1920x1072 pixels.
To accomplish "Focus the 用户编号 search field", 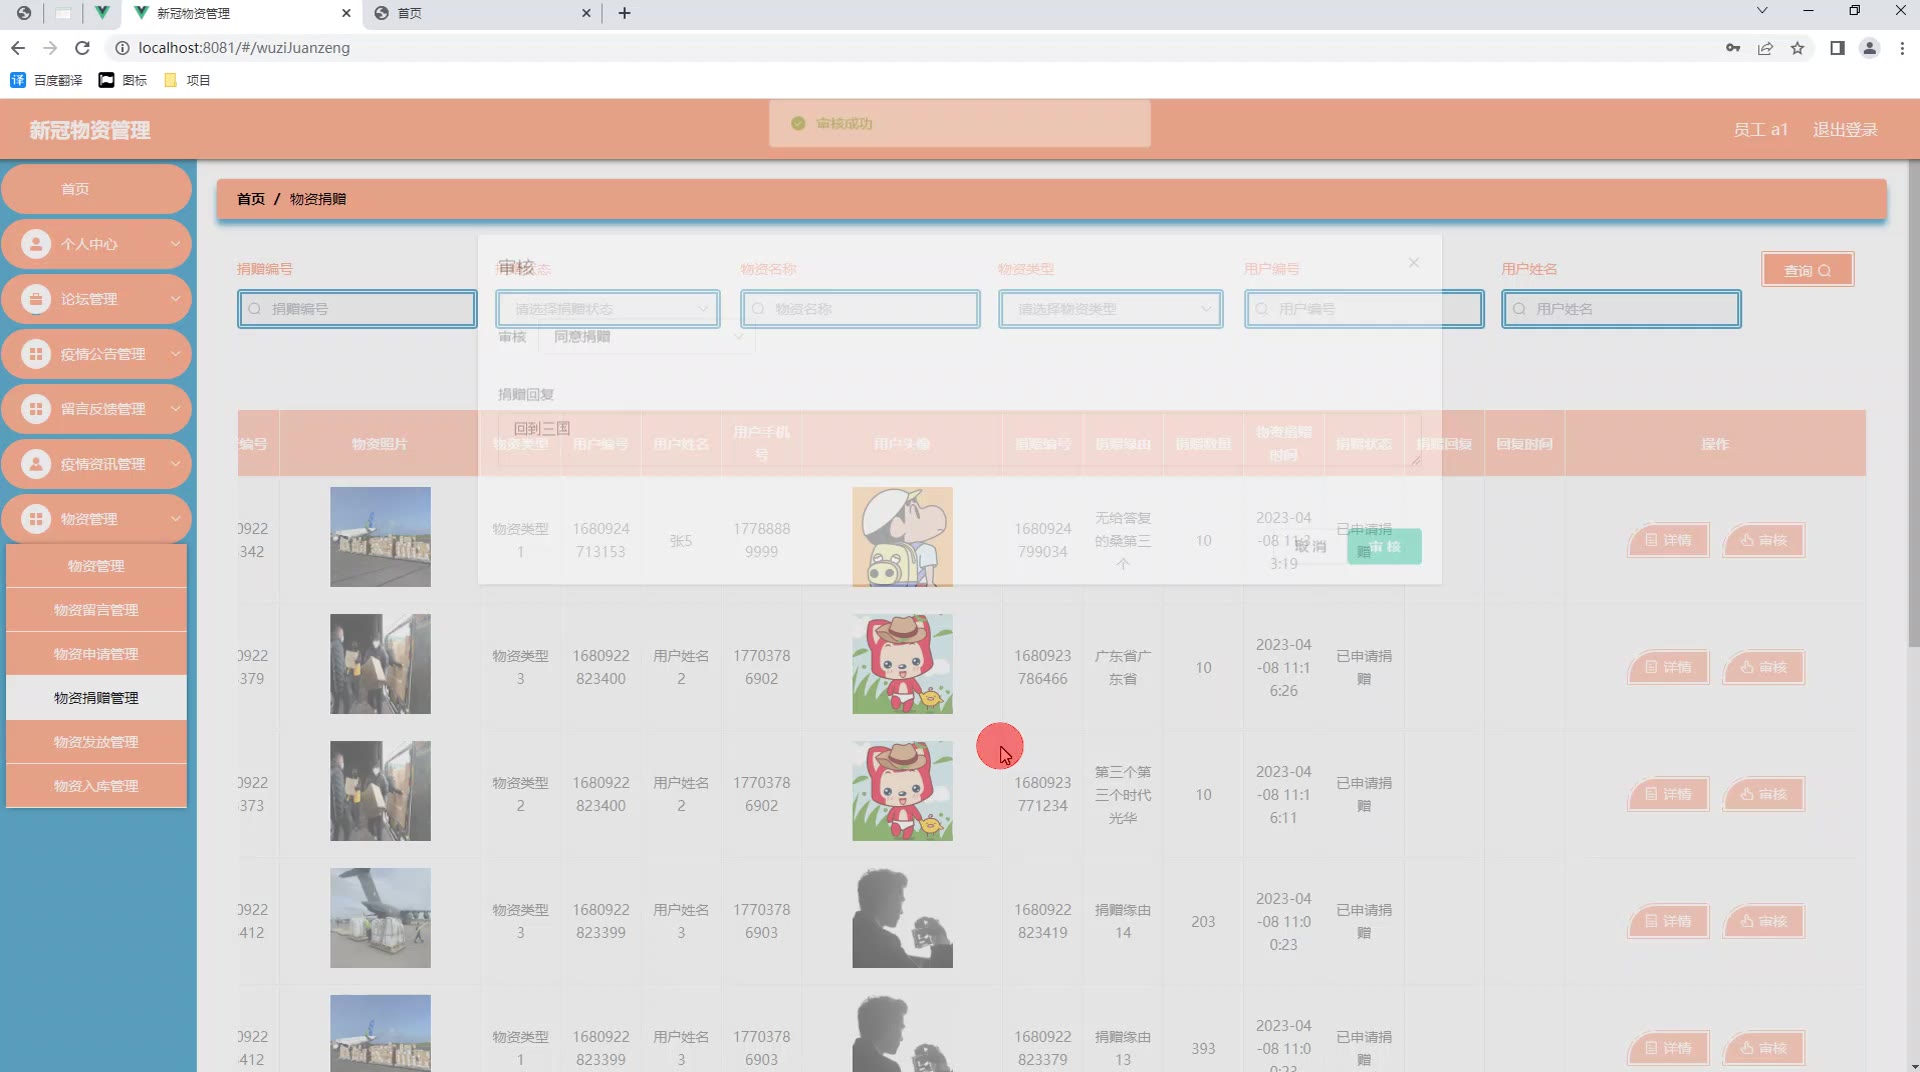I will coord(1364,309).
